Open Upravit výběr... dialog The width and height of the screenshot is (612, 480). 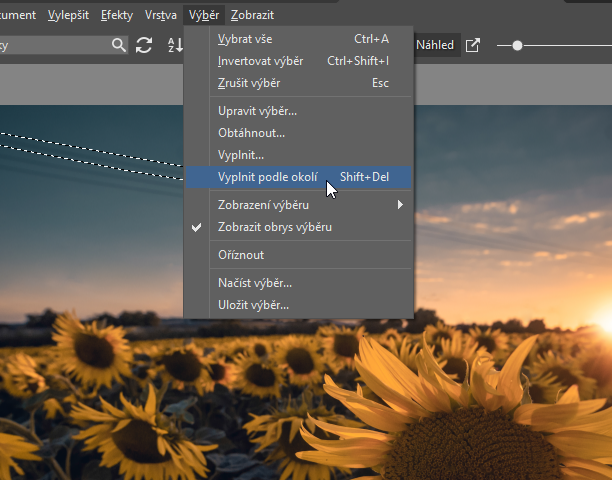click(x=299, y=111)
